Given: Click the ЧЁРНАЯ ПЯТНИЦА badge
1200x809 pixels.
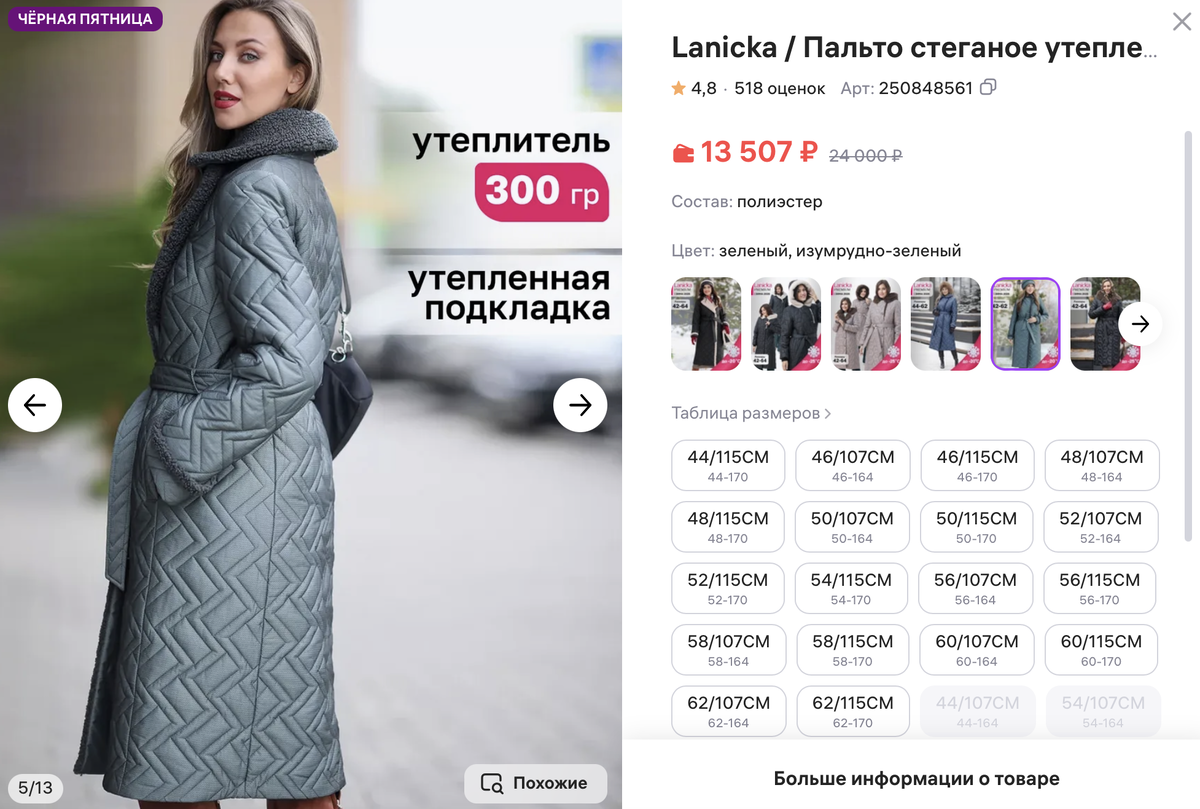Looking at the screenshot, I should [85, 19].
